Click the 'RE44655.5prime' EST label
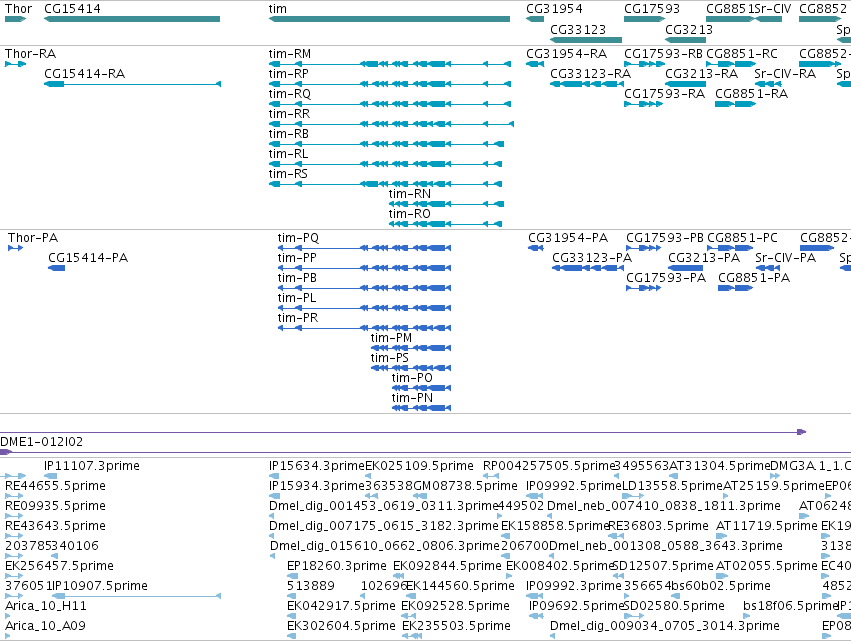The width and height of the screenshot is (851, 641). tap(55, 486)
